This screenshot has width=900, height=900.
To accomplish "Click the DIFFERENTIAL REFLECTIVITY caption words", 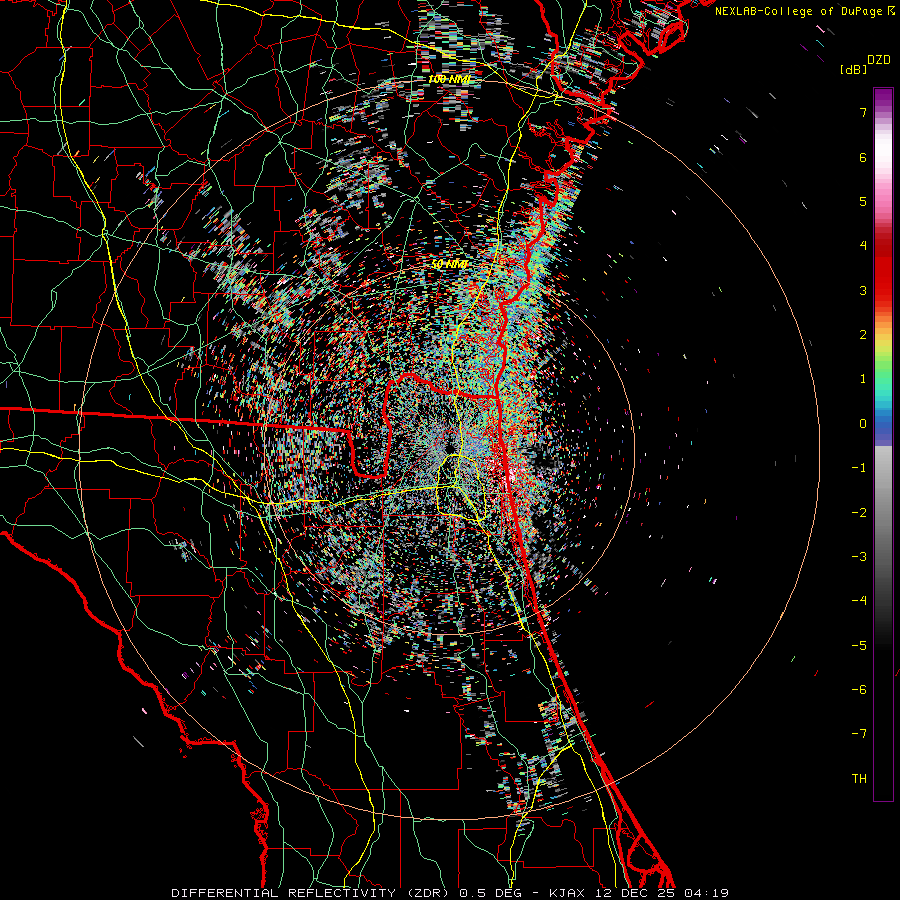I will coord(284,893).
